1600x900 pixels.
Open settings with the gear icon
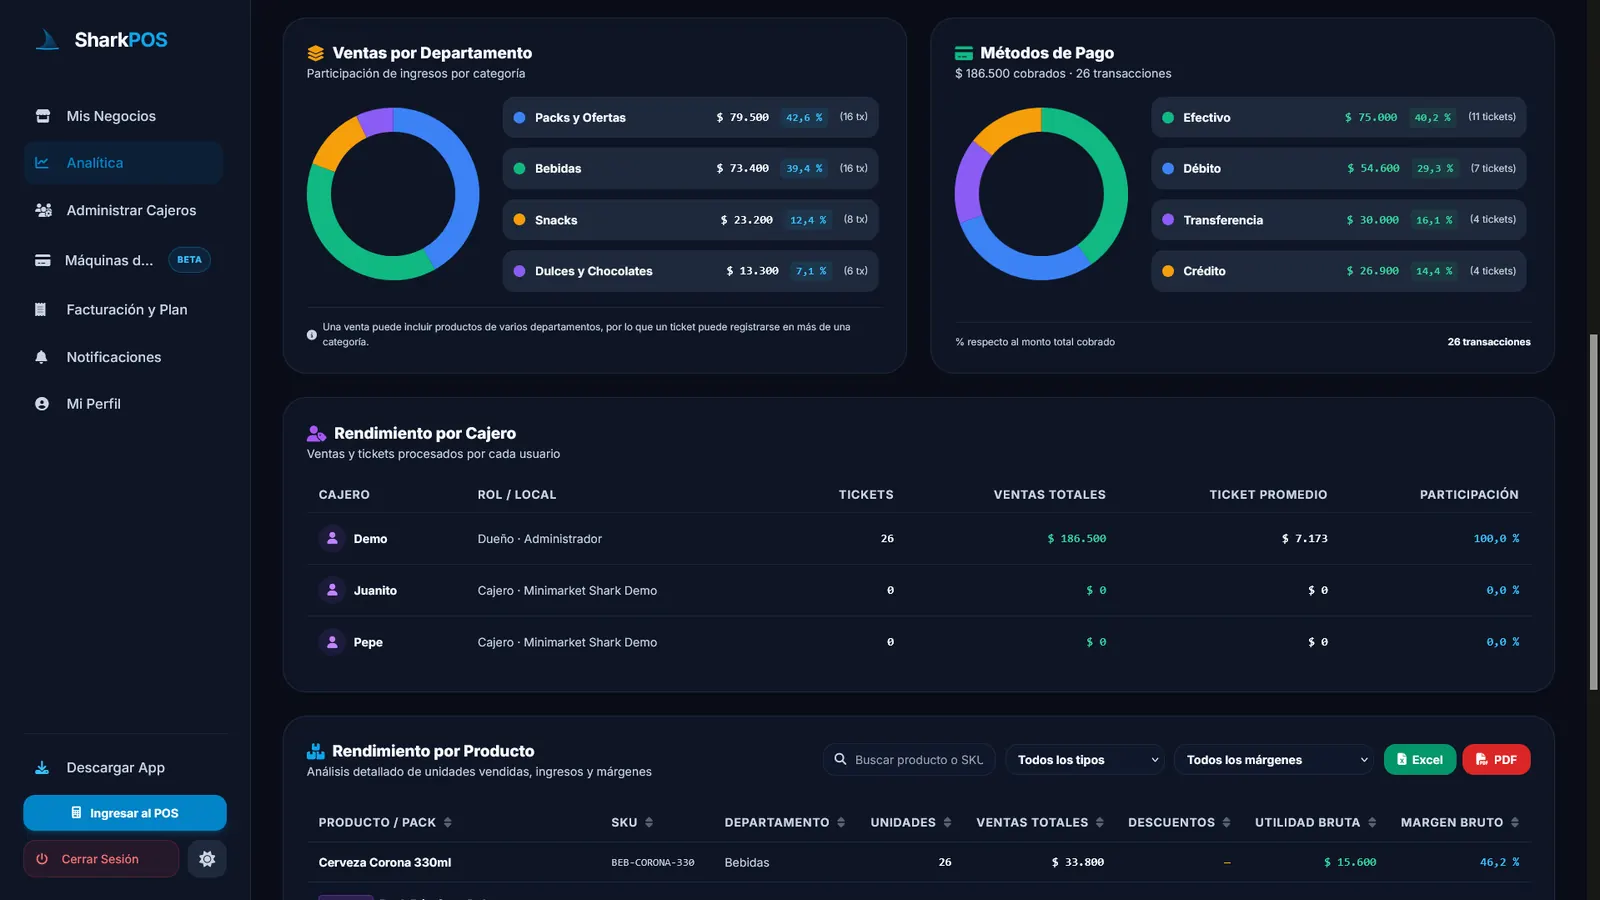pyautogui.click(x=207, y=859)
